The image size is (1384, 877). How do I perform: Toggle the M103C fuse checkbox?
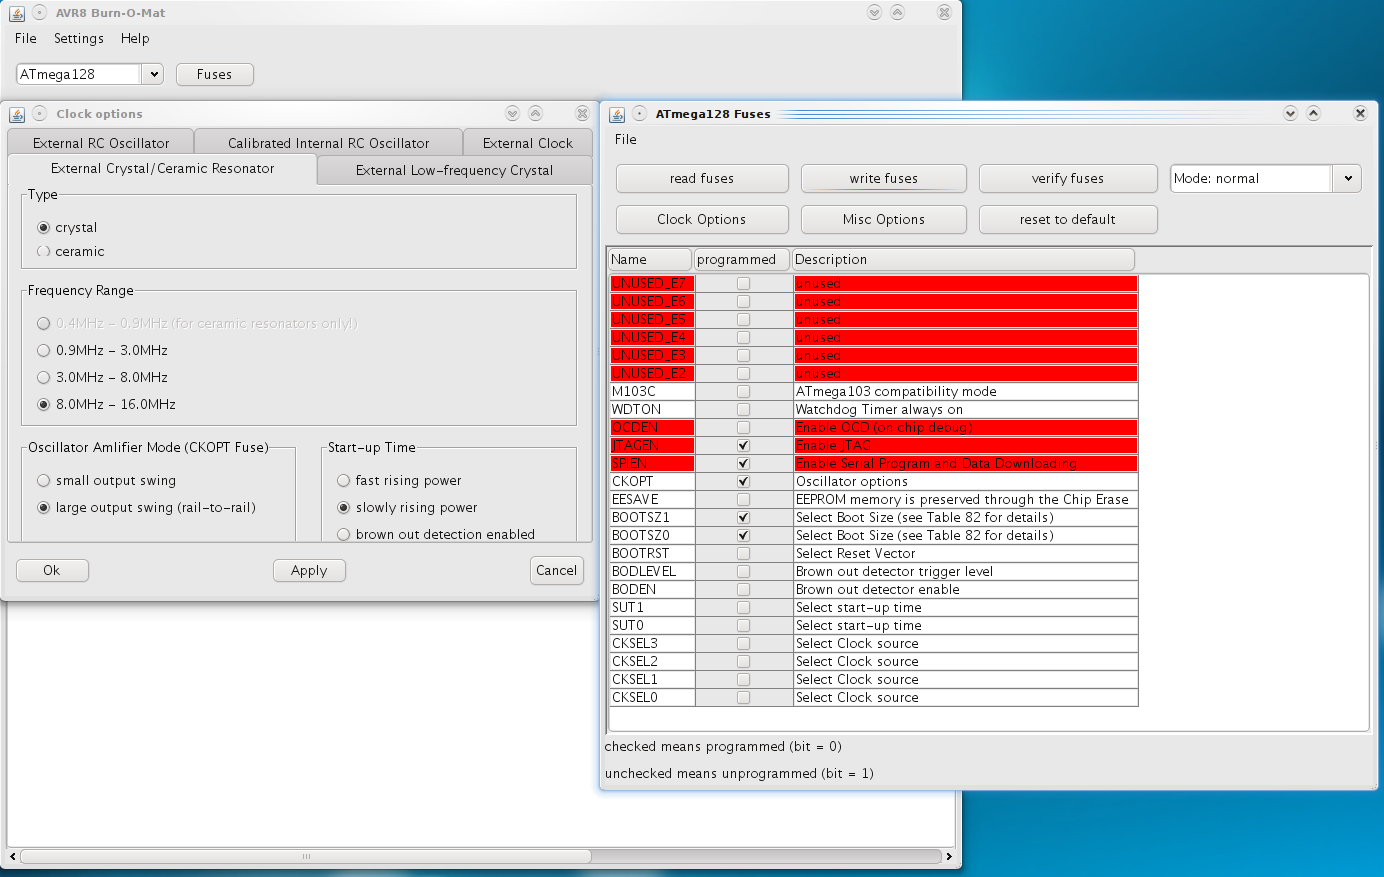click(x=743, y=392)
